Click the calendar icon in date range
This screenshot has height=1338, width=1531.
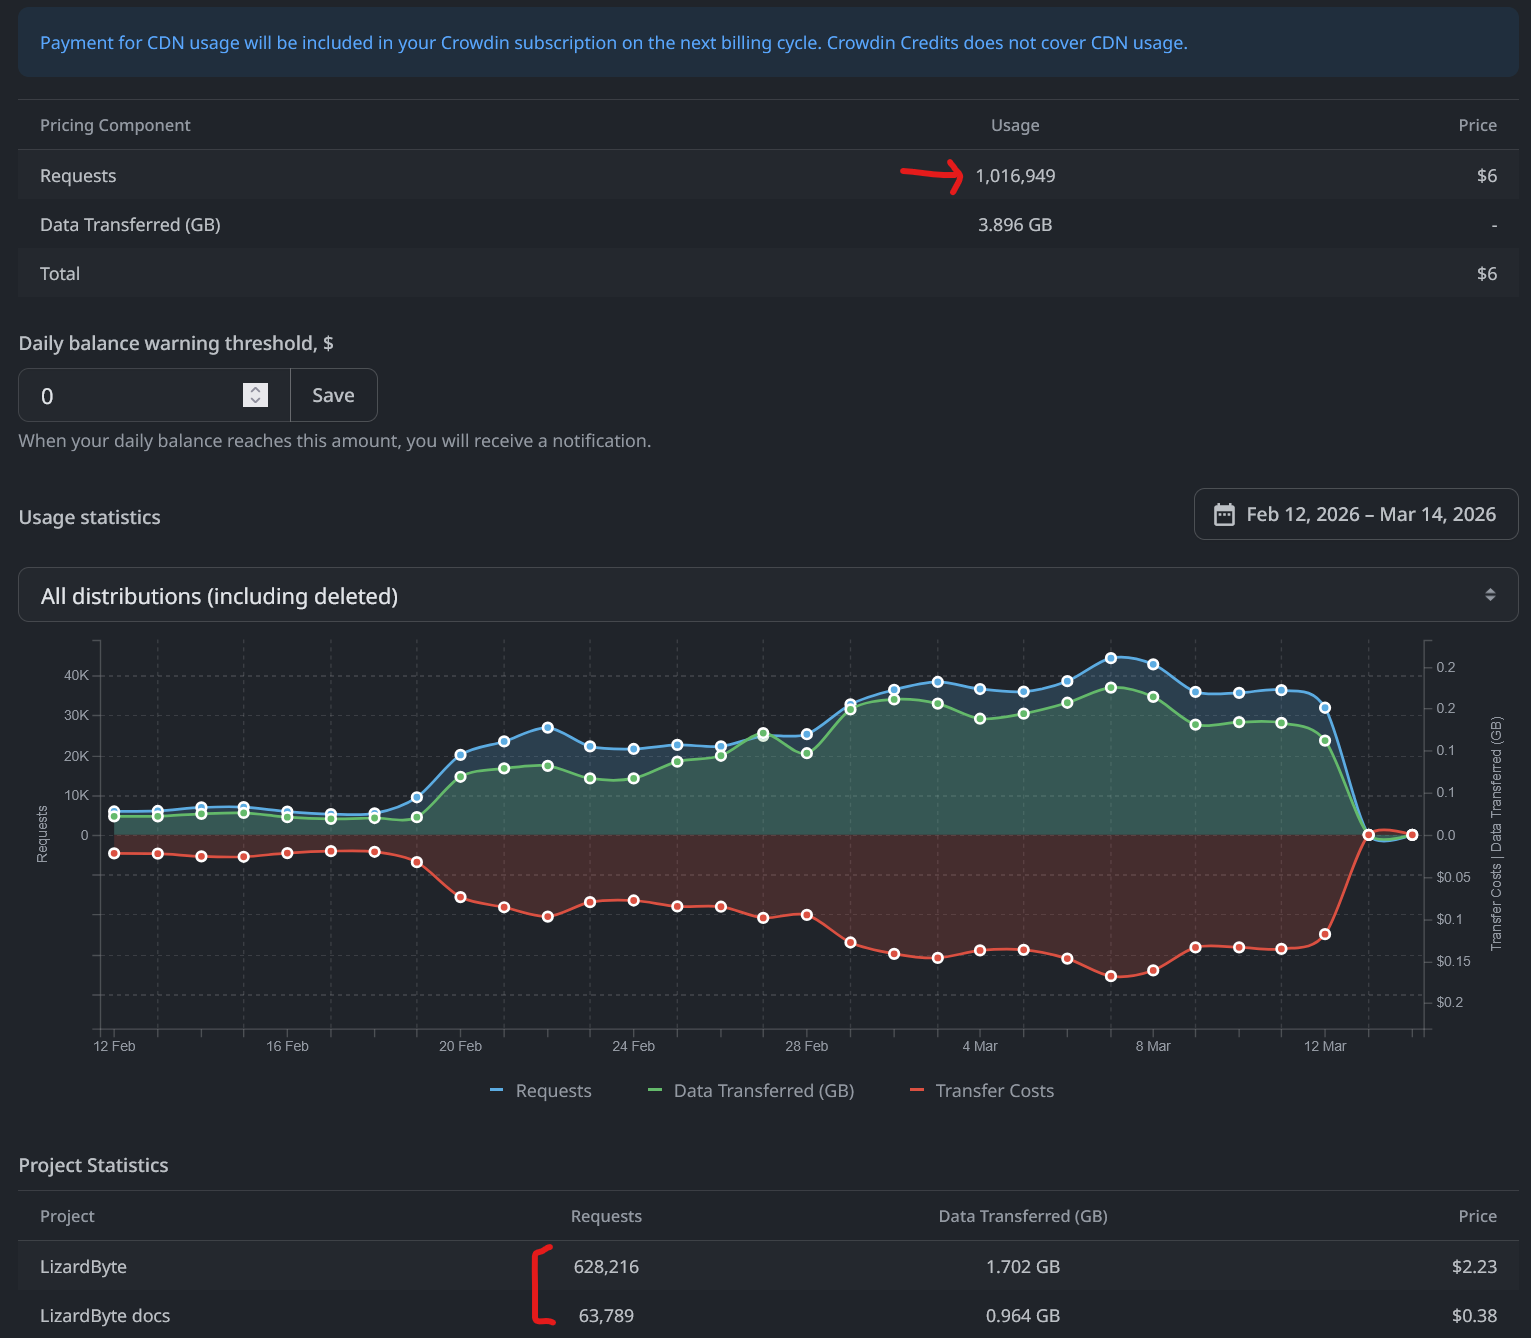pyautogui.click(x=1224, y=515)
